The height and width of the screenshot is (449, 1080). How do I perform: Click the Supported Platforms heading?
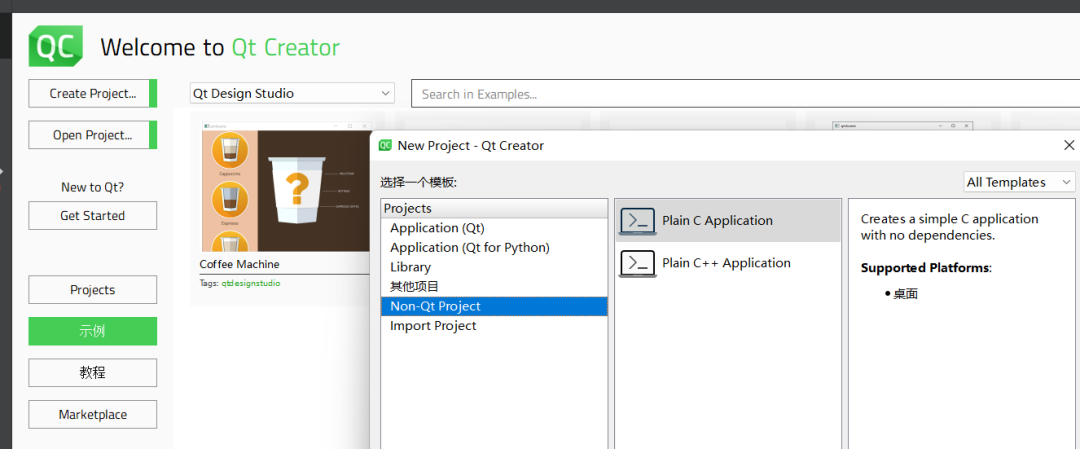[925, 268]
